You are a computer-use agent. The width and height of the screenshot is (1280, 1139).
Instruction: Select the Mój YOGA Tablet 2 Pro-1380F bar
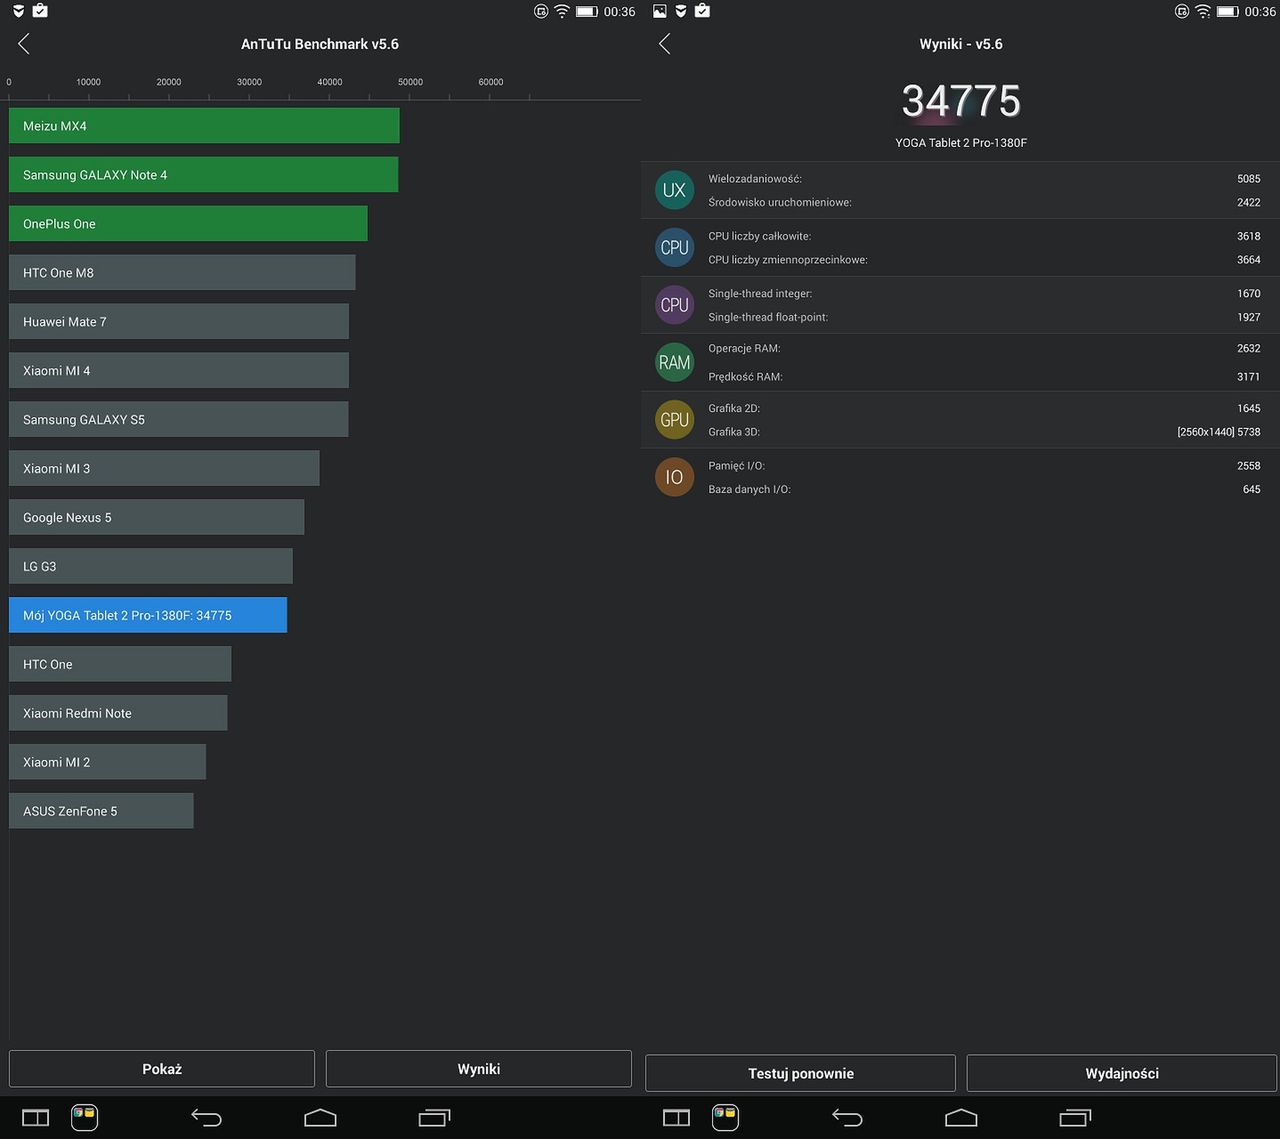[148, 616]
